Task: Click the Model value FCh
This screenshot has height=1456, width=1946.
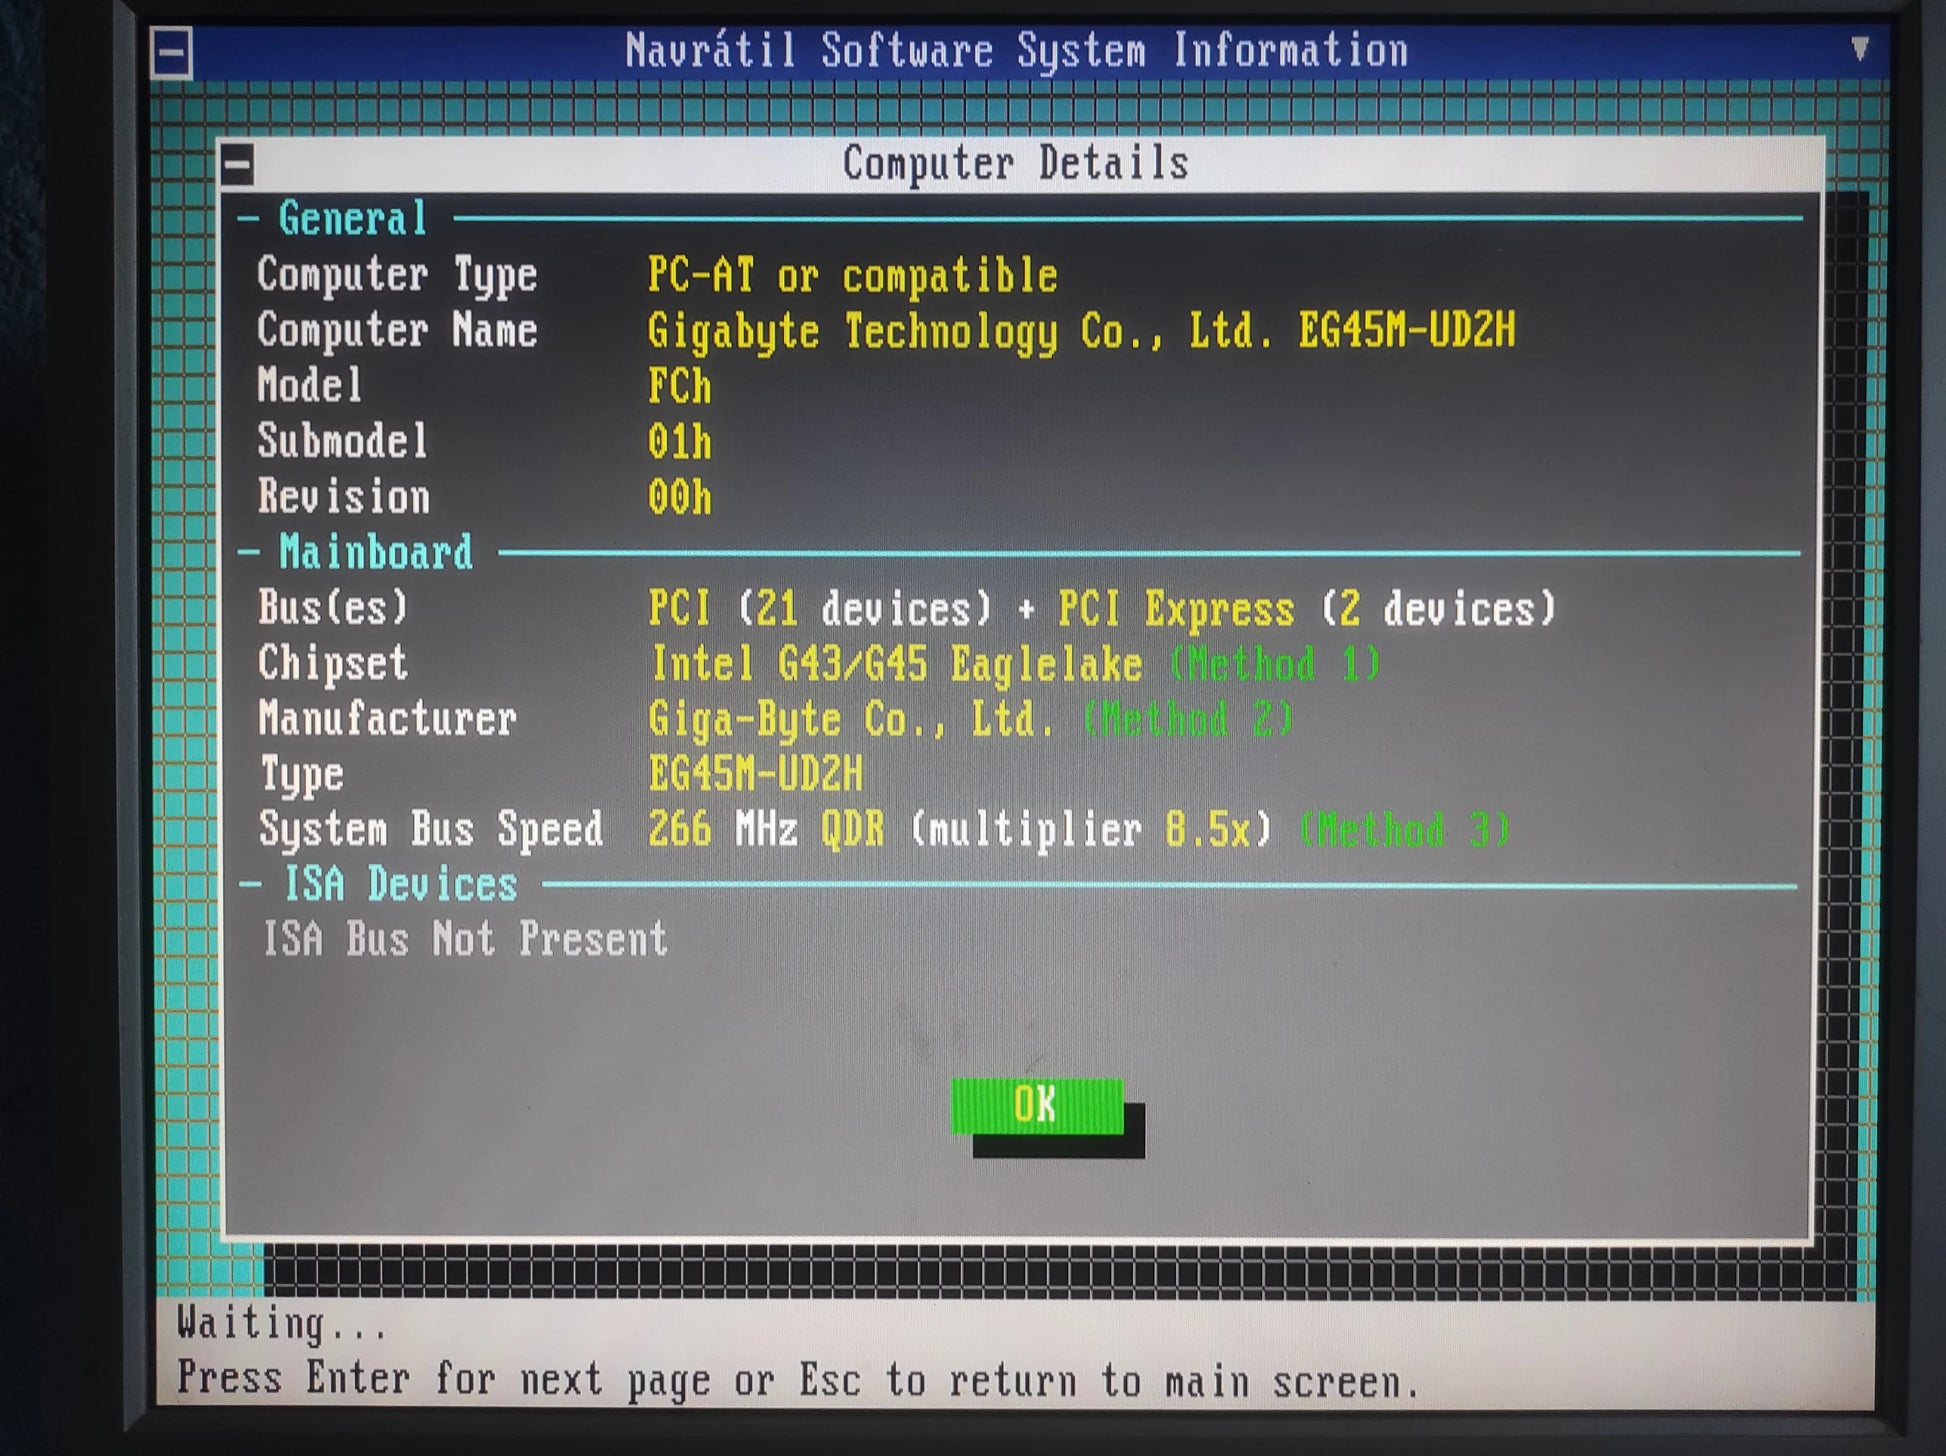Action: (679, 386)
